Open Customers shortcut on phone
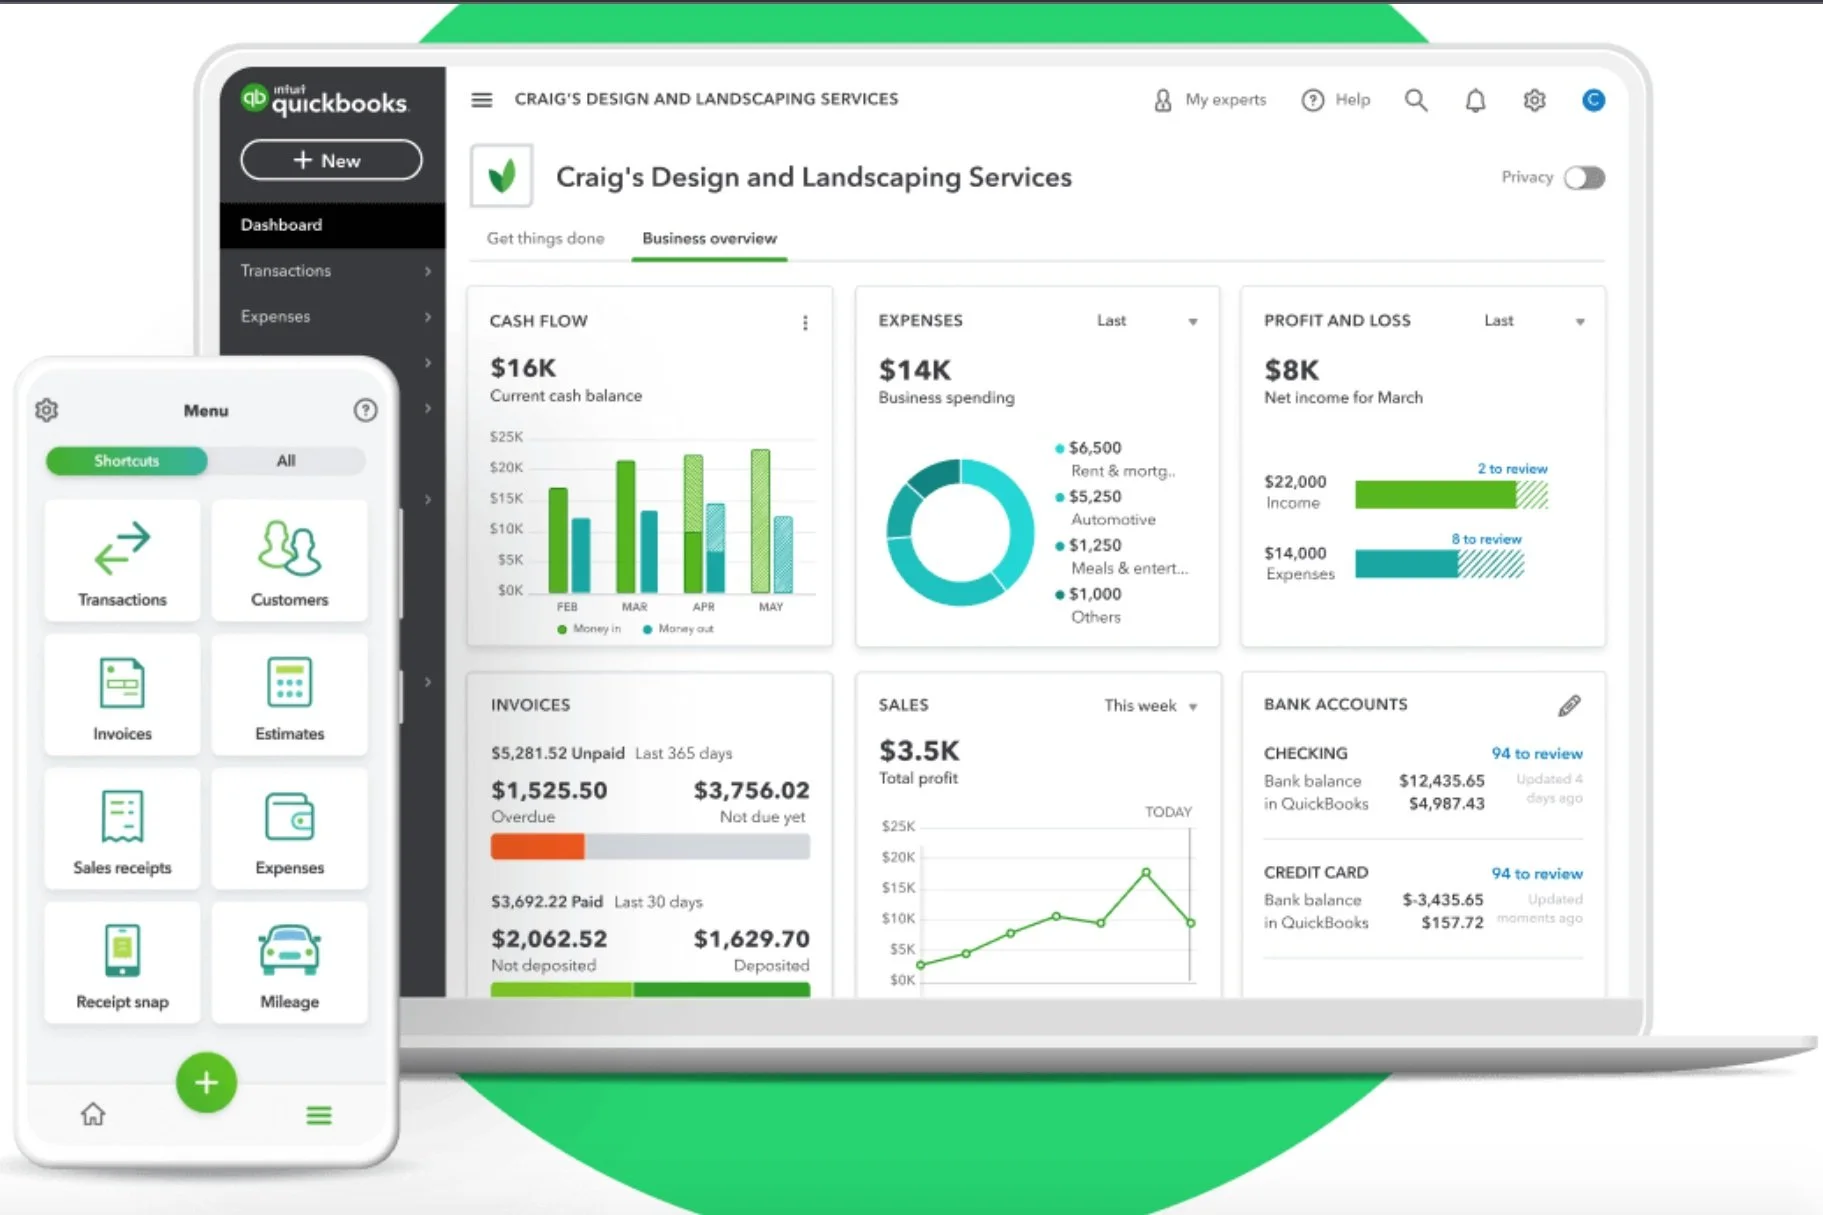 click(289, 560)
